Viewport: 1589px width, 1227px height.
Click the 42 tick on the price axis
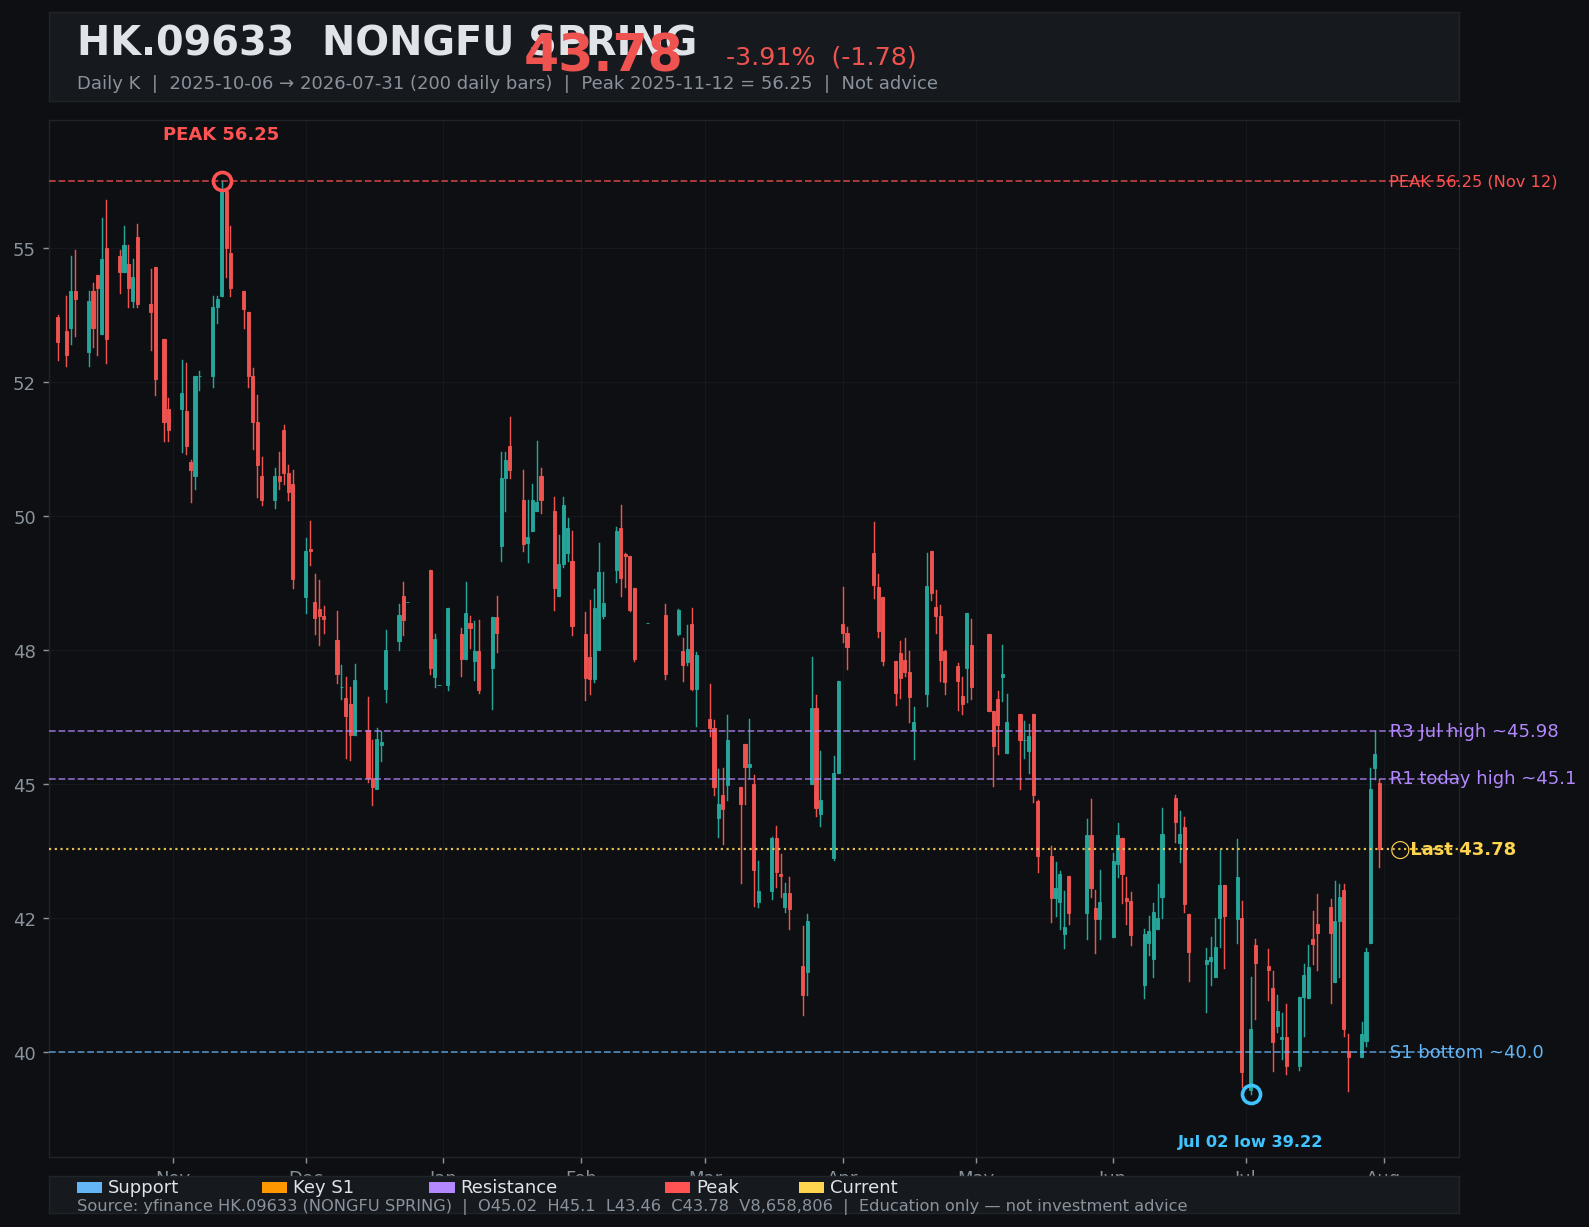click(x=24, y=919)
